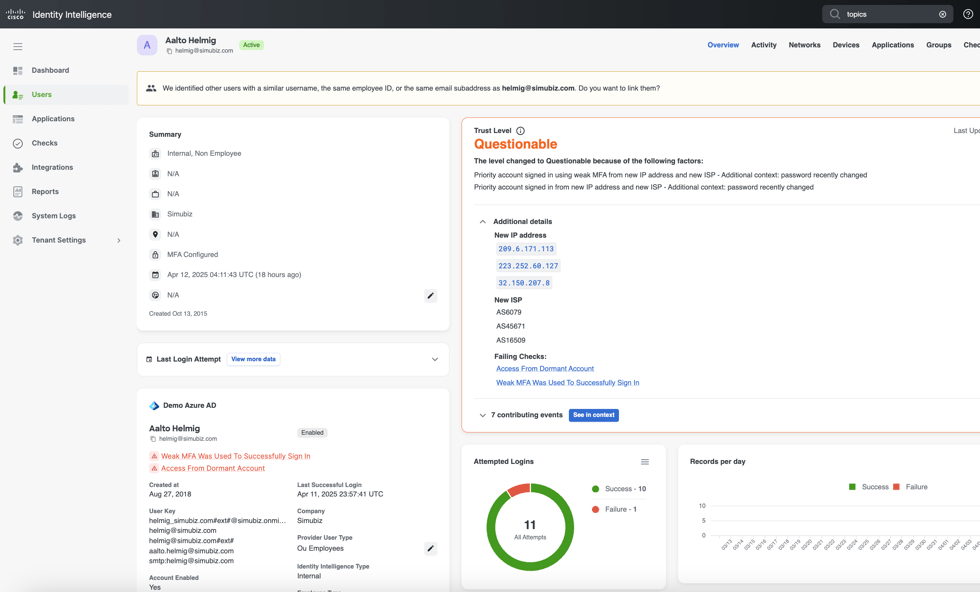Viewport: 980px width, 592px height.
Task: Open the Devices tab
Action: click(x=846, y=45)
